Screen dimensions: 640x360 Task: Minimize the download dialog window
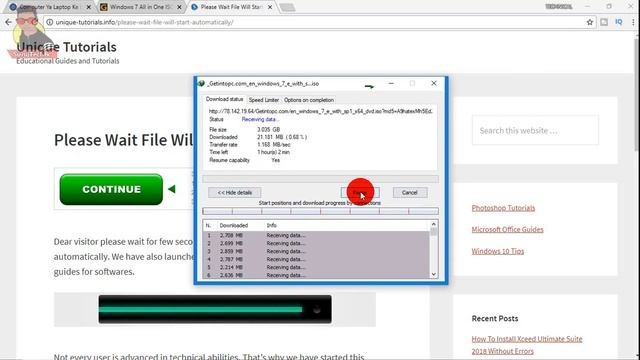[391, 83]
